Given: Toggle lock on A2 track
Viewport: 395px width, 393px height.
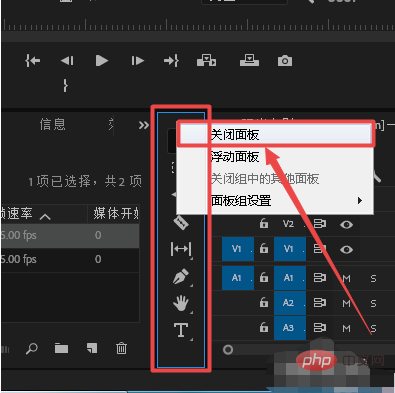Looking at the screenshot, I should 264,302.
